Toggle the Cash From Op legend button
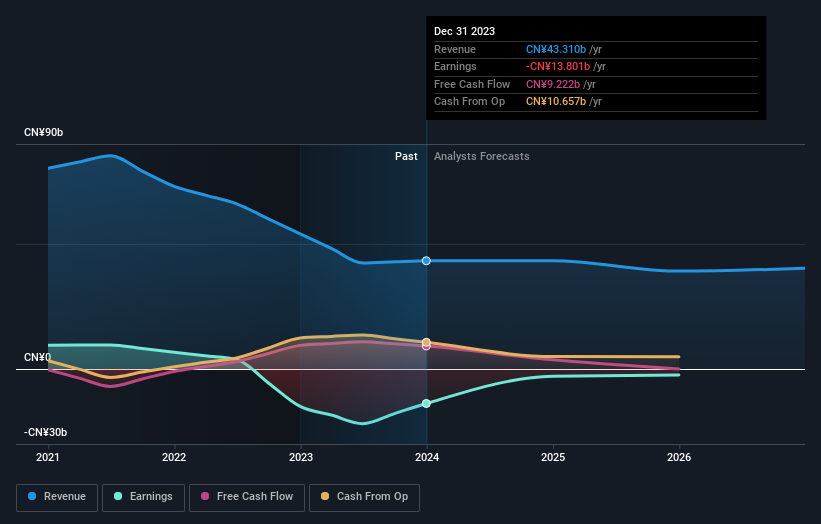821x524 pixels. tap(364, 497)
